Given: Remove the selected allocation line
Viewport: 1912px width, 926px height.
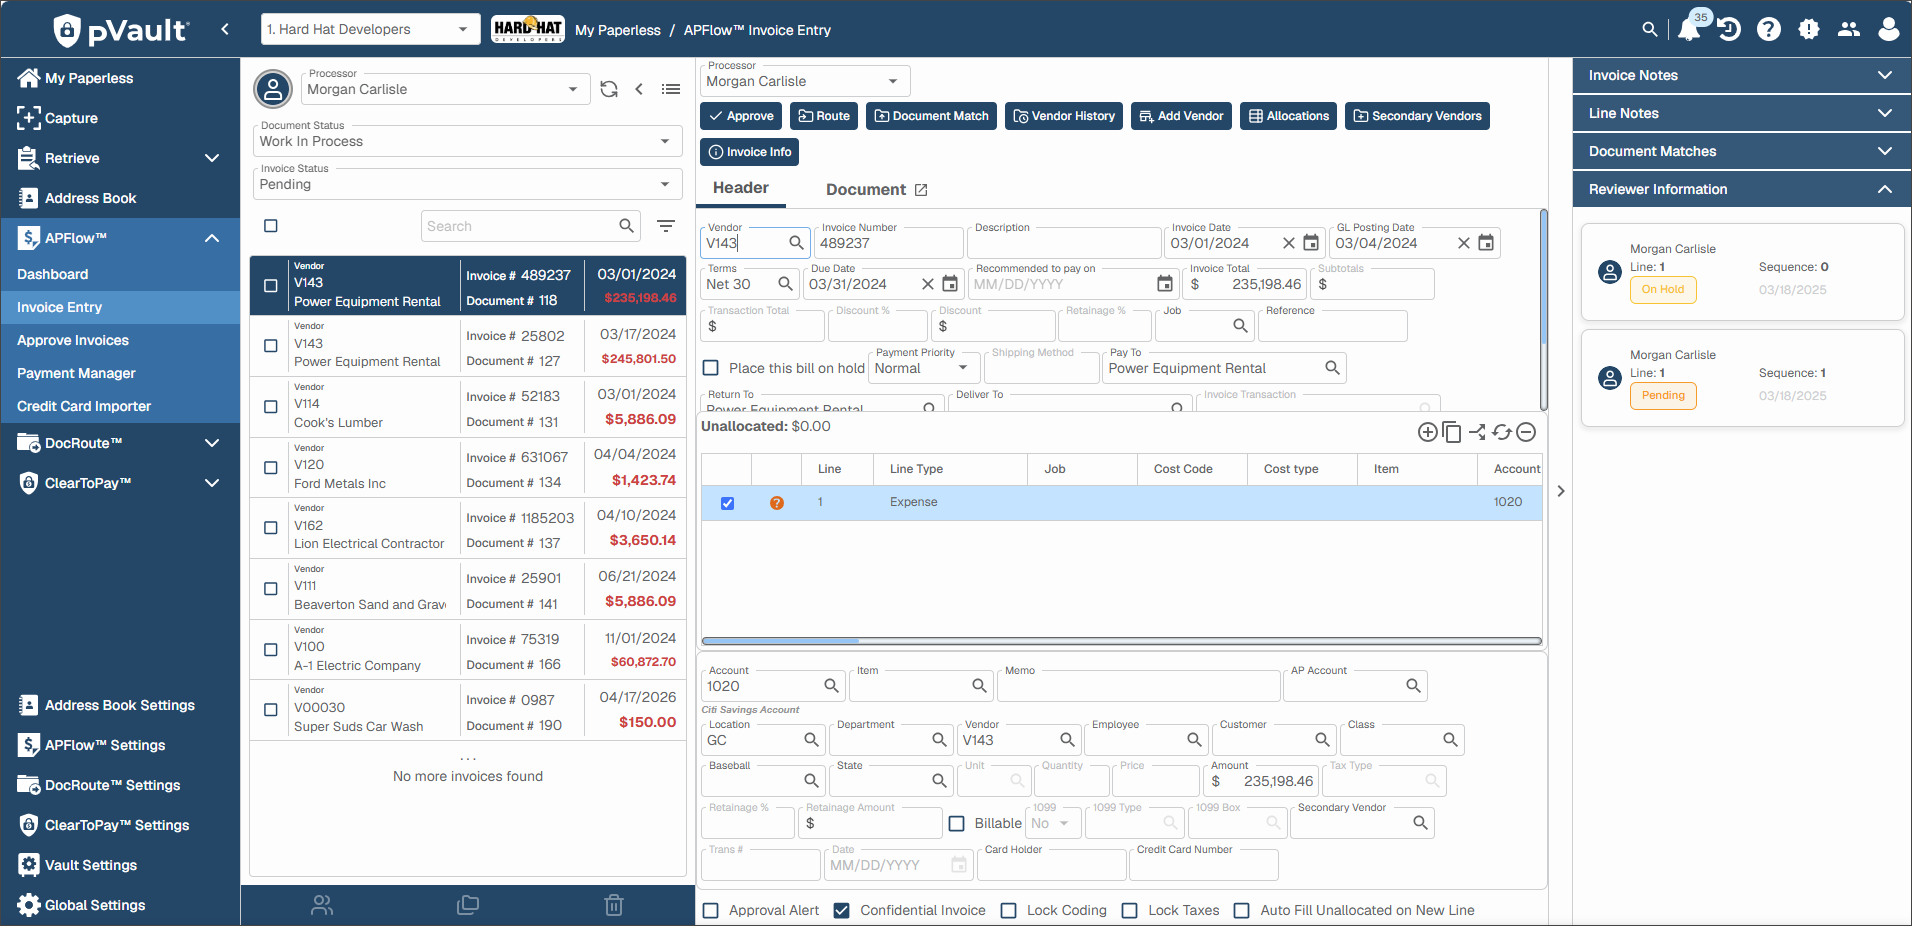Looking at the screenshot, I should [x=1526, y=432].
